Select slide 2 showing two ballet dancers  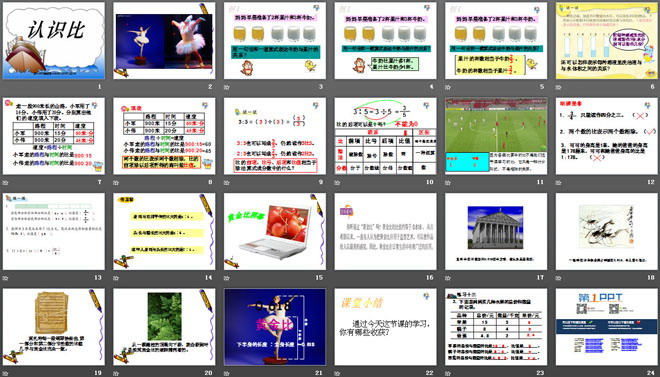[164, 41]
